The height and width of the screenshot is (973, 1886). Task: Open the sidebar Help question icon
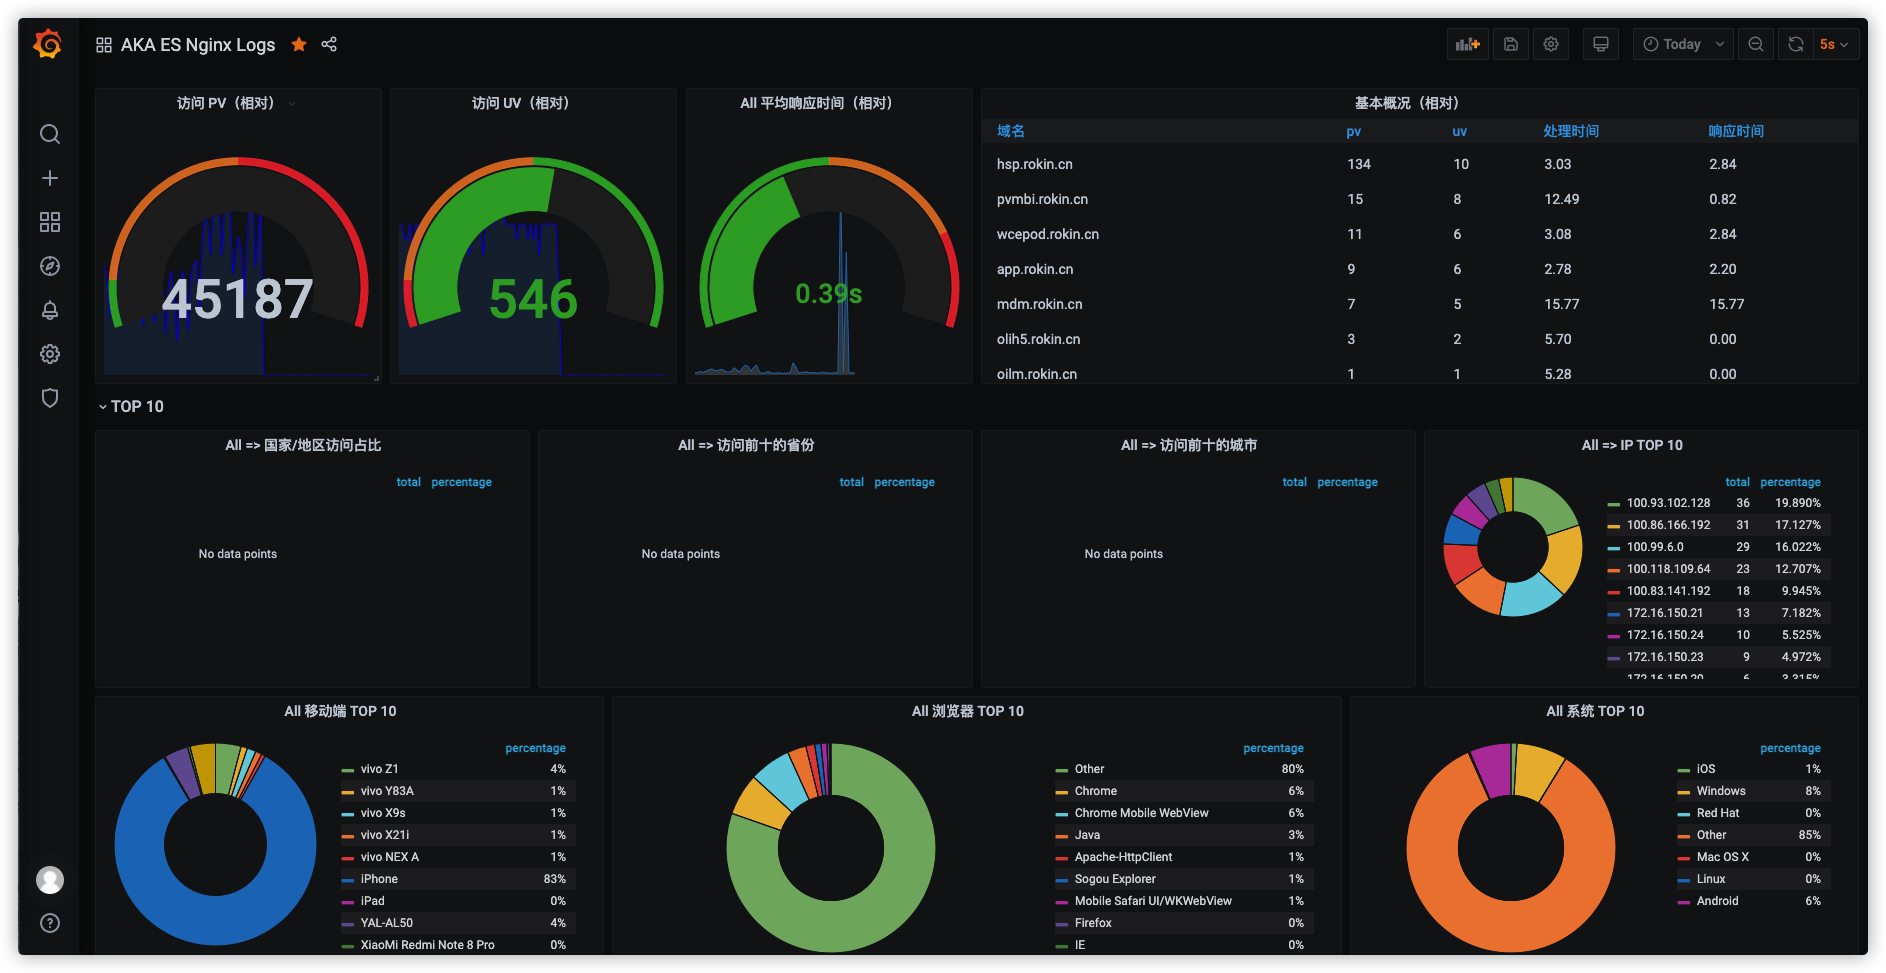click(50, 923)
